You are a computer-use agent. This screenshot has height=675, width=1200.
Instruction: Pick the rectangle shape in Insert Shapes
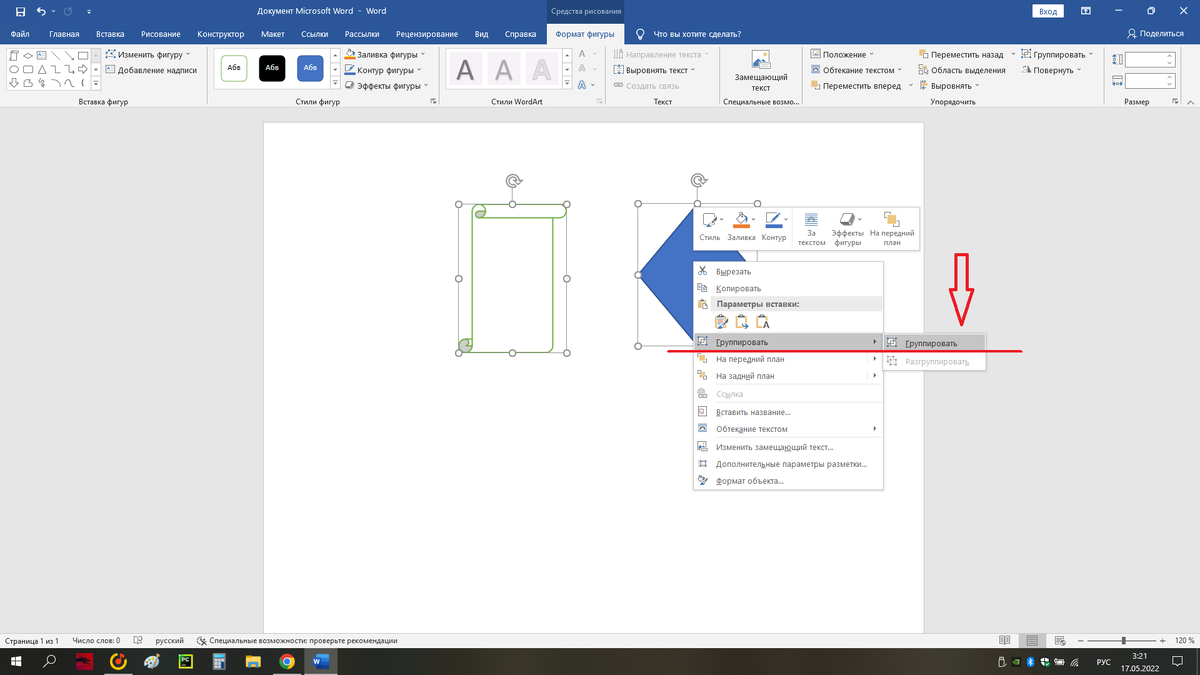[83, 56]
